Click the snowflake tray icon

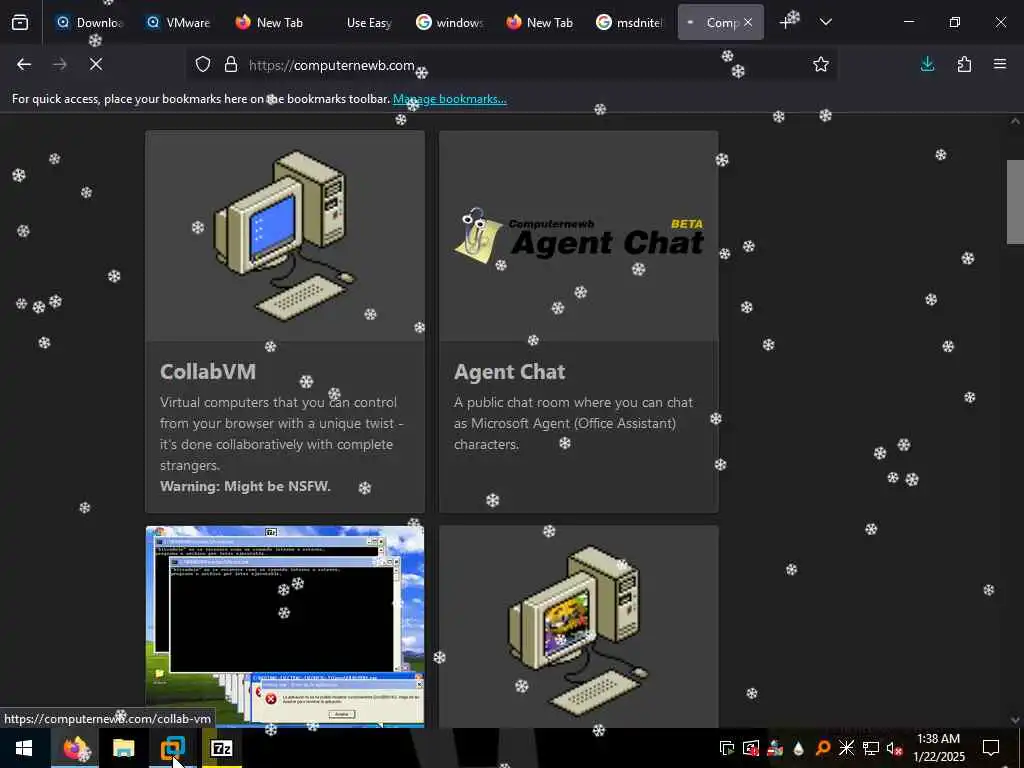click(x=846, y=748)
